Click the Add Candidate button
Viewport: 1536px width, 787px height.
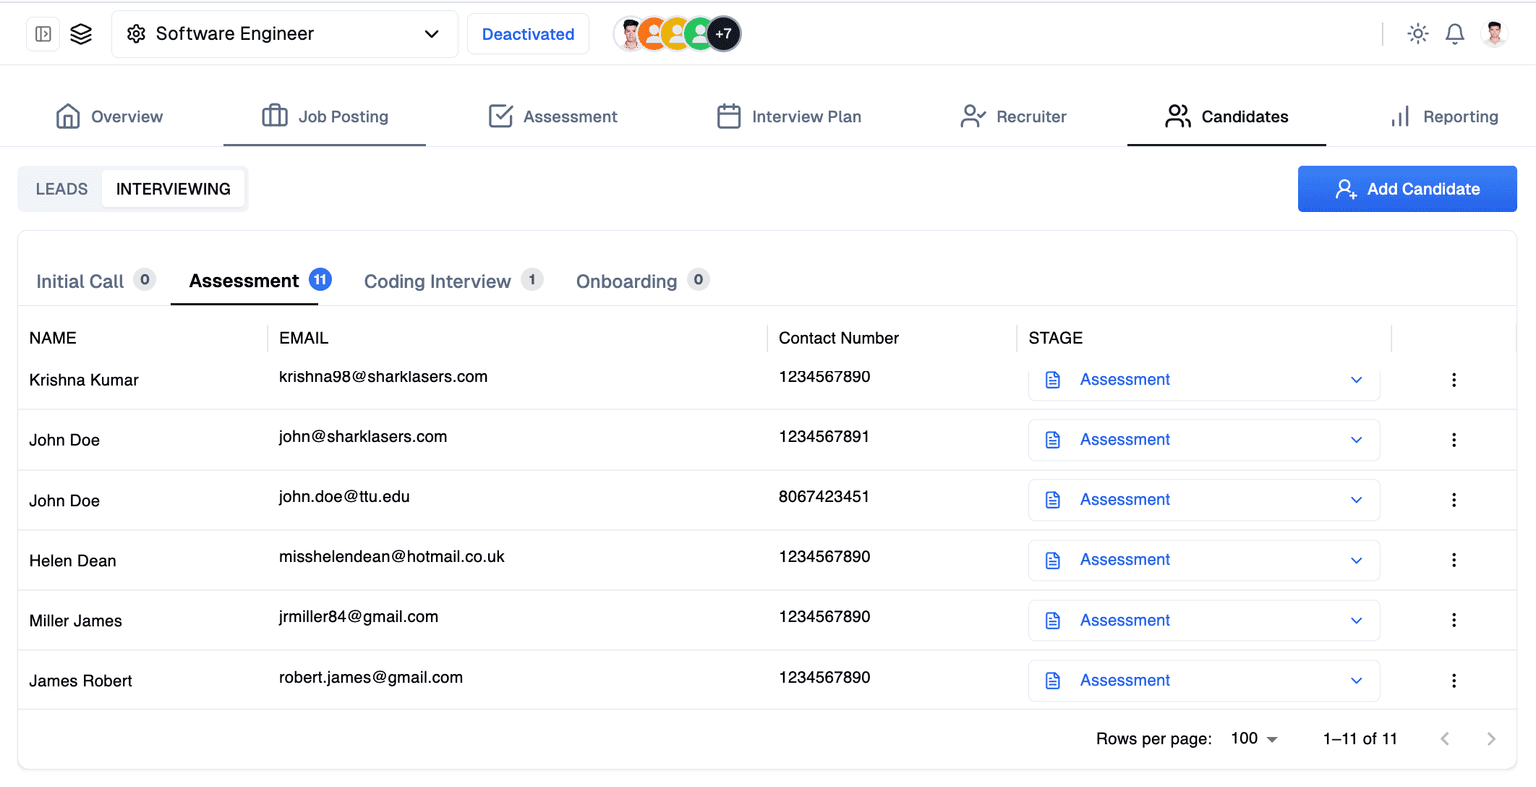tap(1406, 189)
